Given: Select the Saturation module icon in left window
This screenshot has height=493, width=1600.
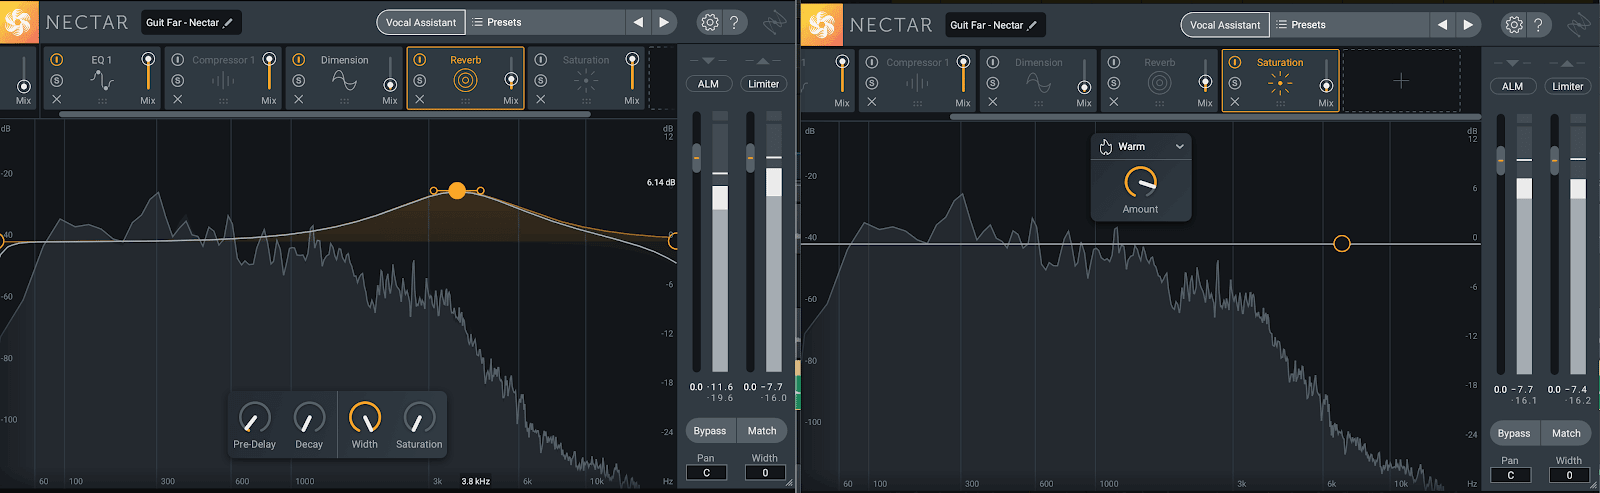Looking at the screenshot, I should [x=586, y=81].
